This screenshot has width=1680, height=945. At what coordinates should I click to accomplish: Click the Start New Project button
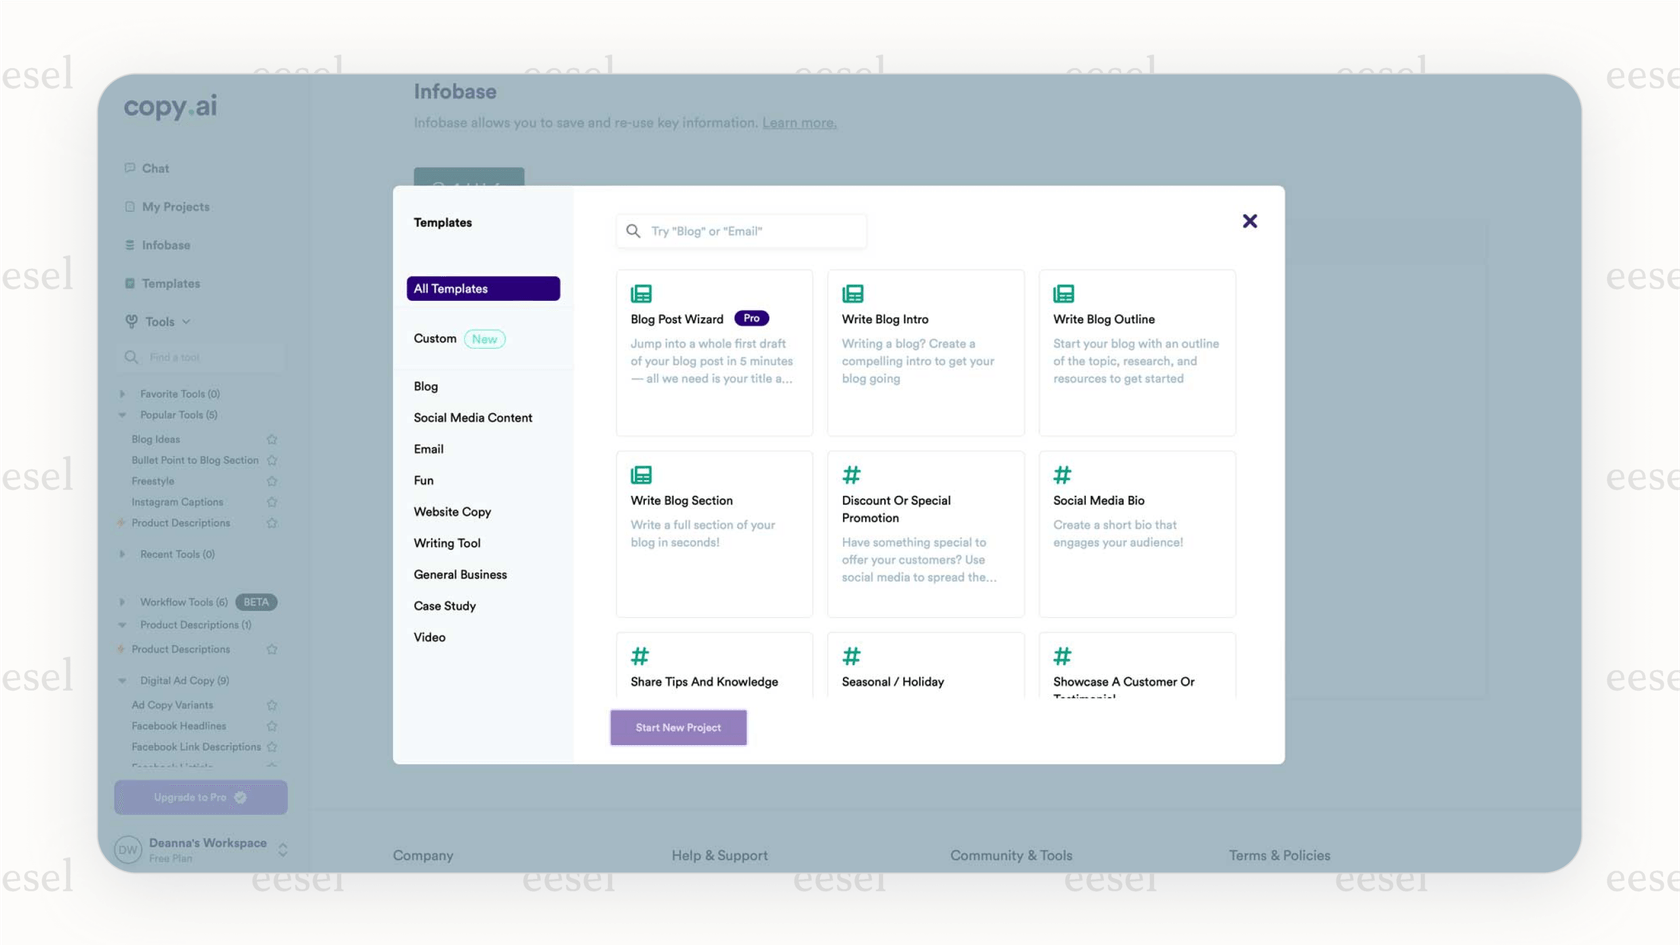(x=678, y=727)
